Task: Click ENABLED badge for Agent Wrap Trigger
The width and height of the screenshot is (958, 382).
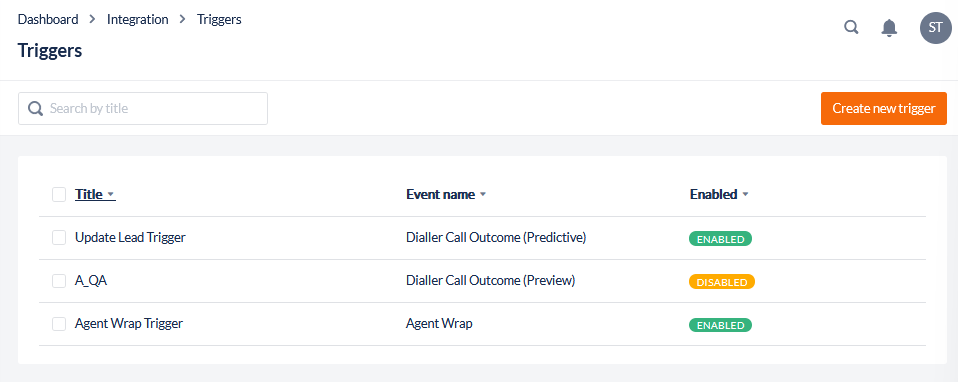Action: tap(720, 325)
